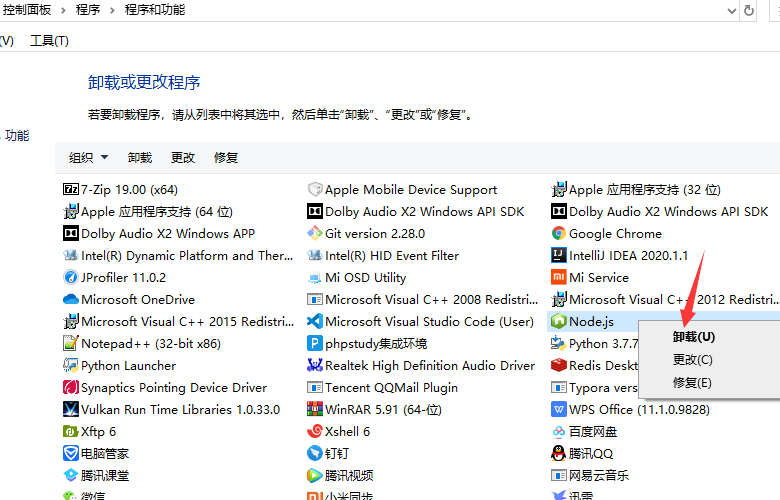780x500 pixels.
Task: Select Microsoft Visual C++ 2008 Redistributable entry
Action: coord(423,300)
